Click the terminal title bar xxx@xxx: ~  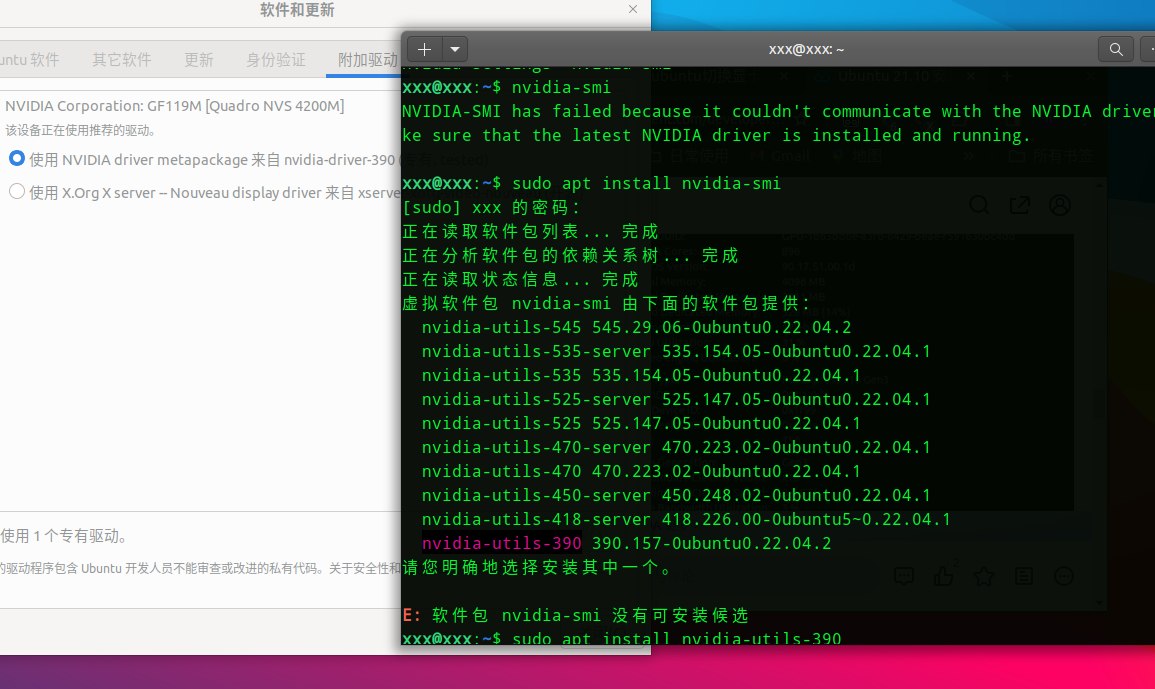point(806,49)
